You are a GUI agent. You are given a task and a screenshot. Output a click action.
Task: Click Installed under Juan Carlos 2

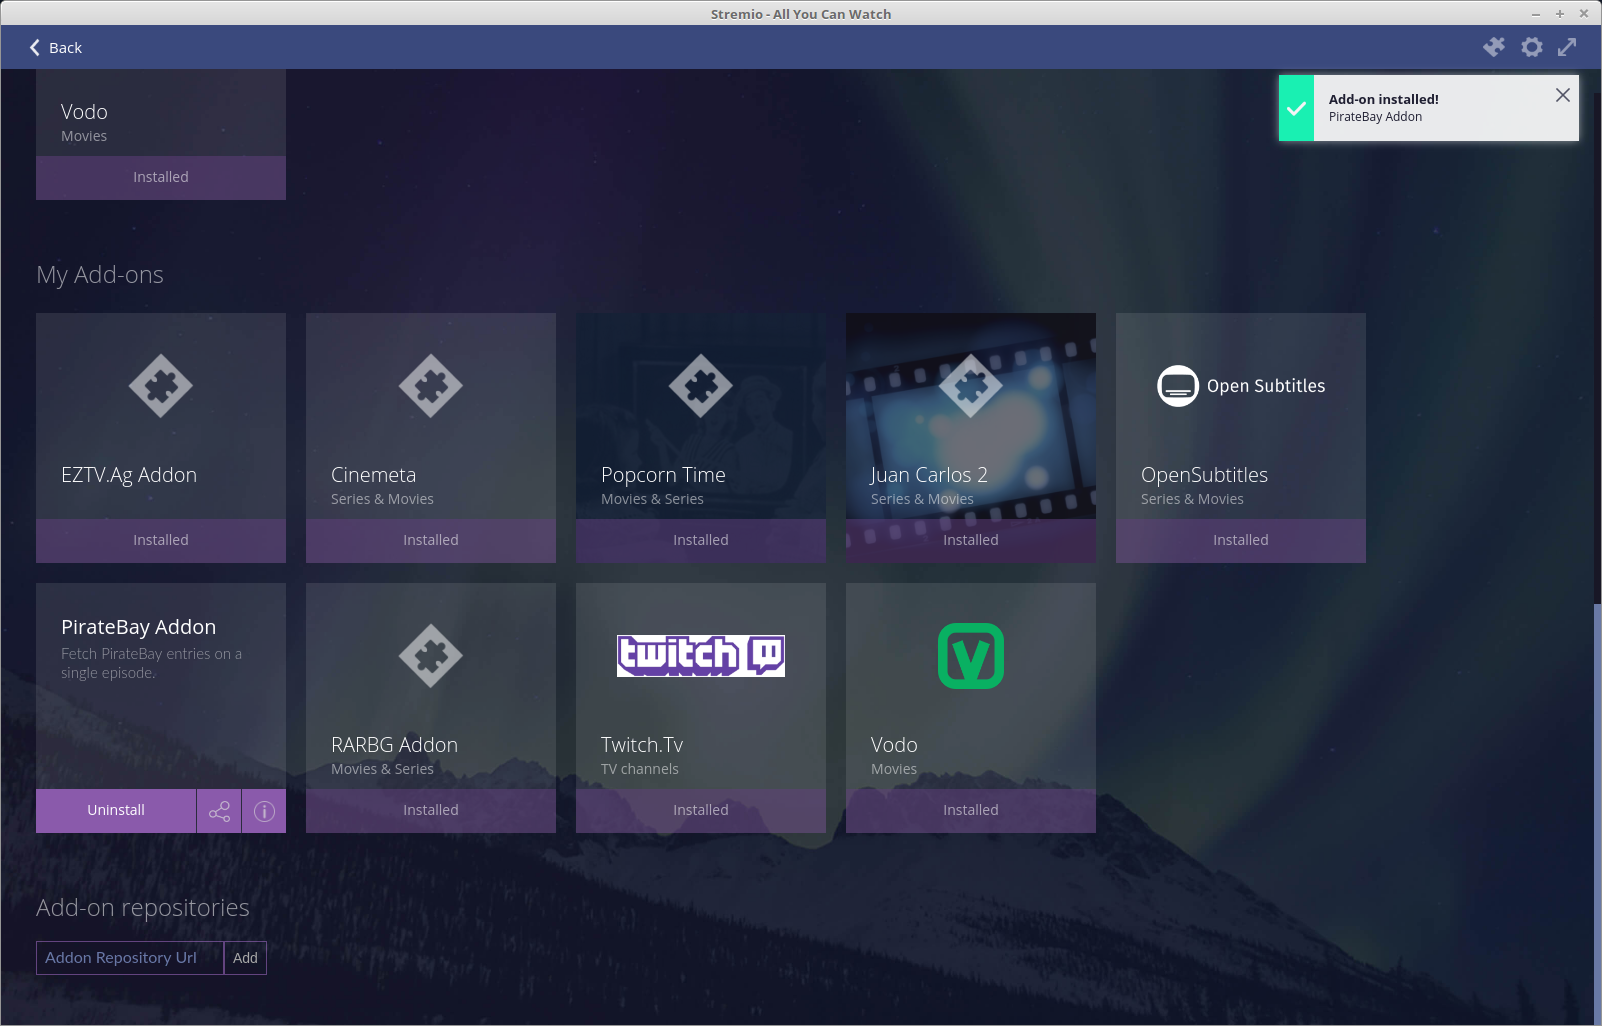[x=971, y=540]
